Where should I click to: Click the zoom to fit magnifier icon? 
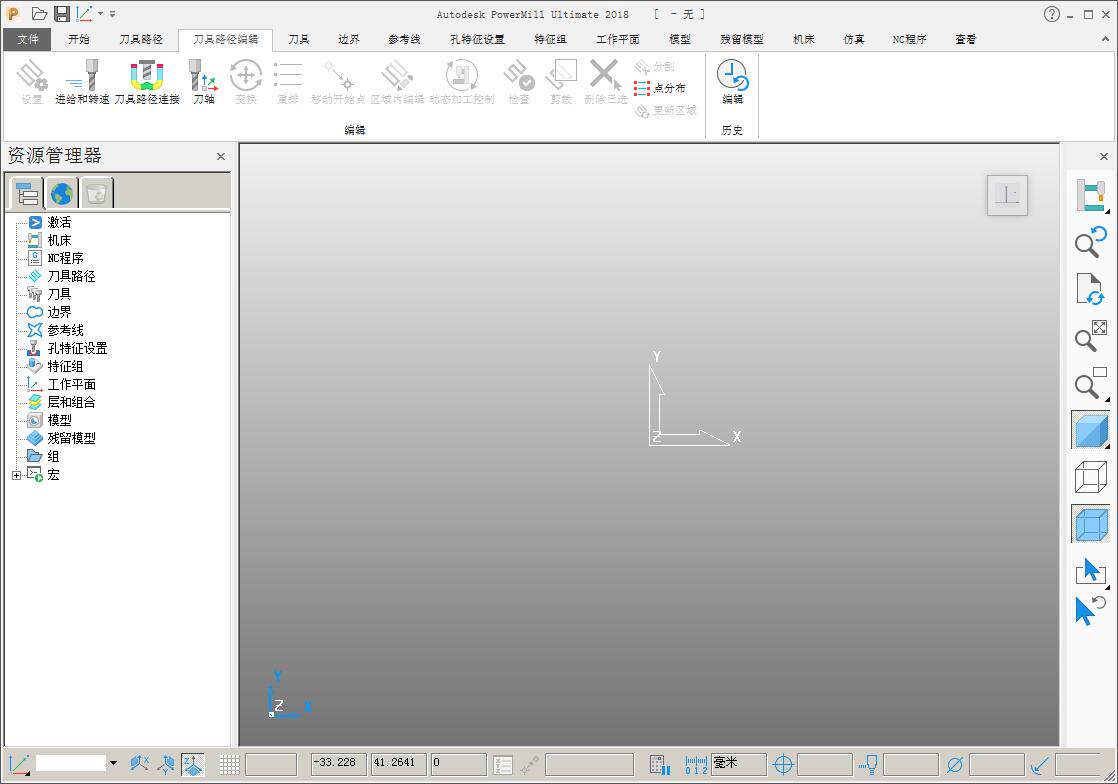pyautogui.click(x=1090, y=336)
